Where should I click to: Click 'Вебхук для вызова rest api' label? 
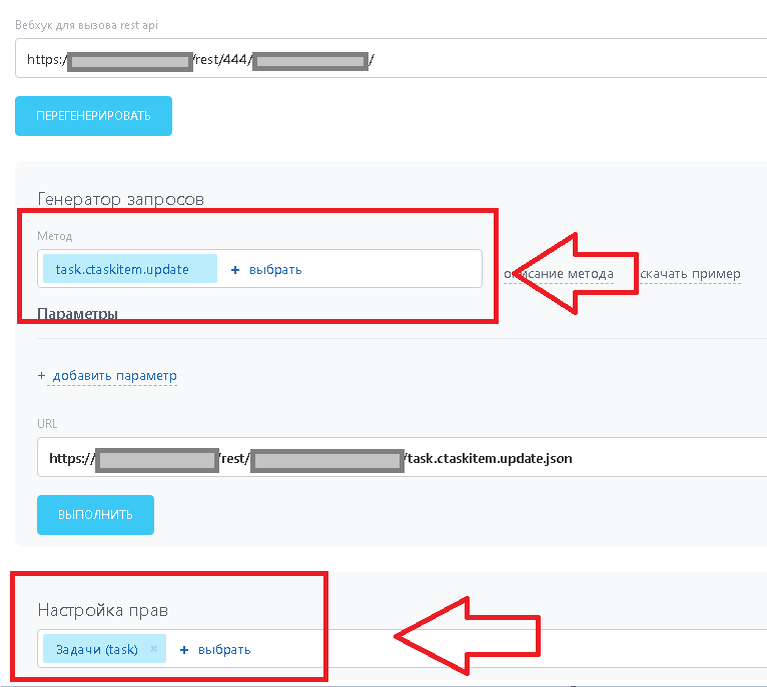click(x=87, y=25)
